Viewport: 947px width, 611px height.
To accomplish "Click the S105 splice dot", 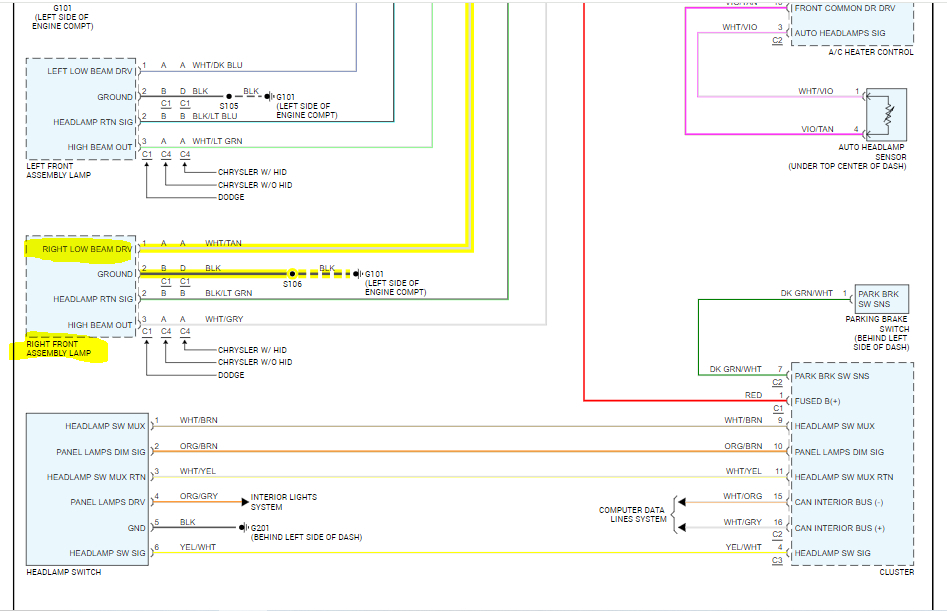I will click(229, 96).
